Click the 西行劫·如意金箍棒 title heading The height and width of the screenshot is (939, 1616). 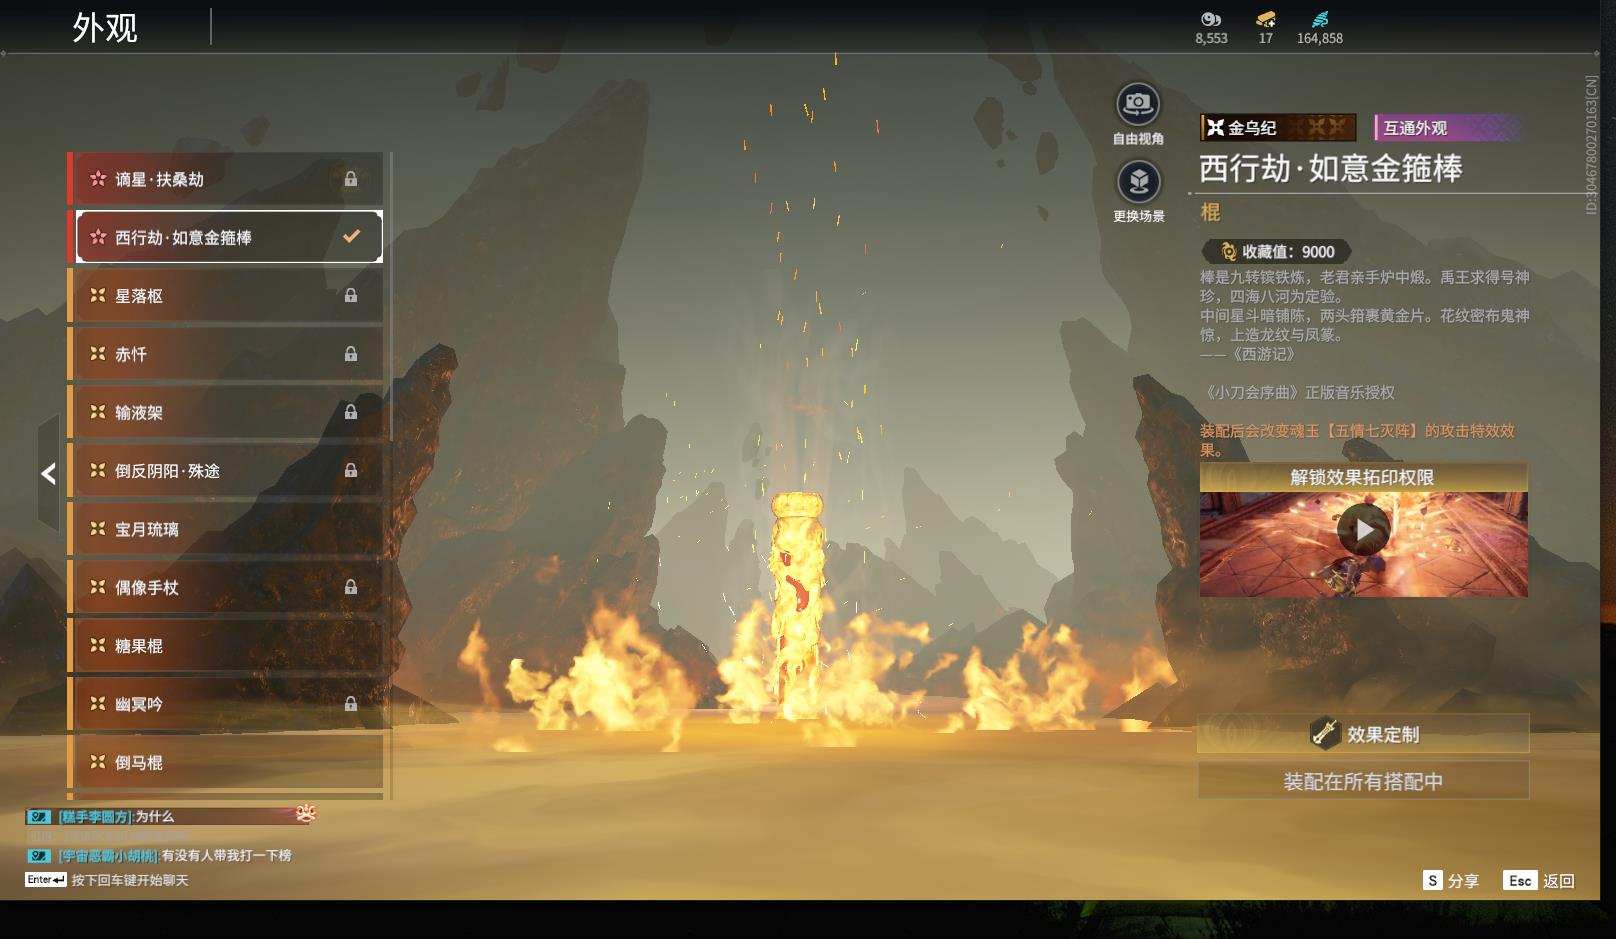(1331, 168)
